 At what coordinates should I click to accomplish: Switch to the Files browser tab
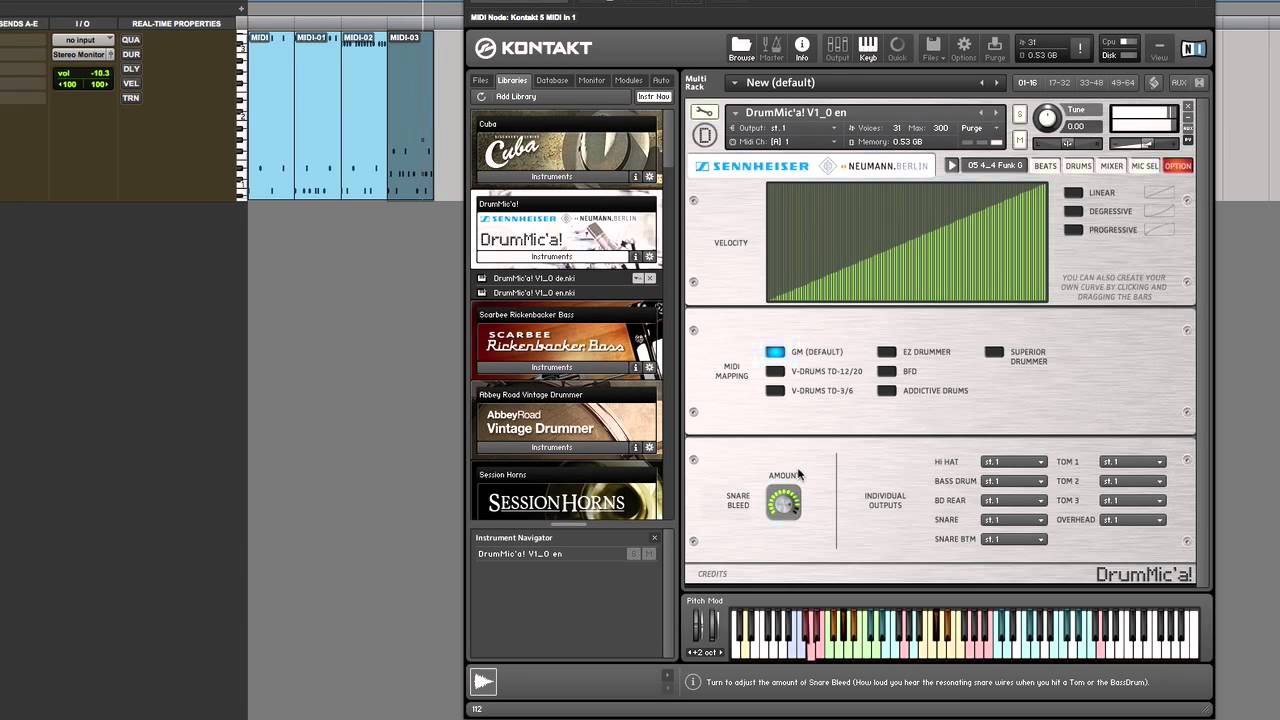click(481, 81)
